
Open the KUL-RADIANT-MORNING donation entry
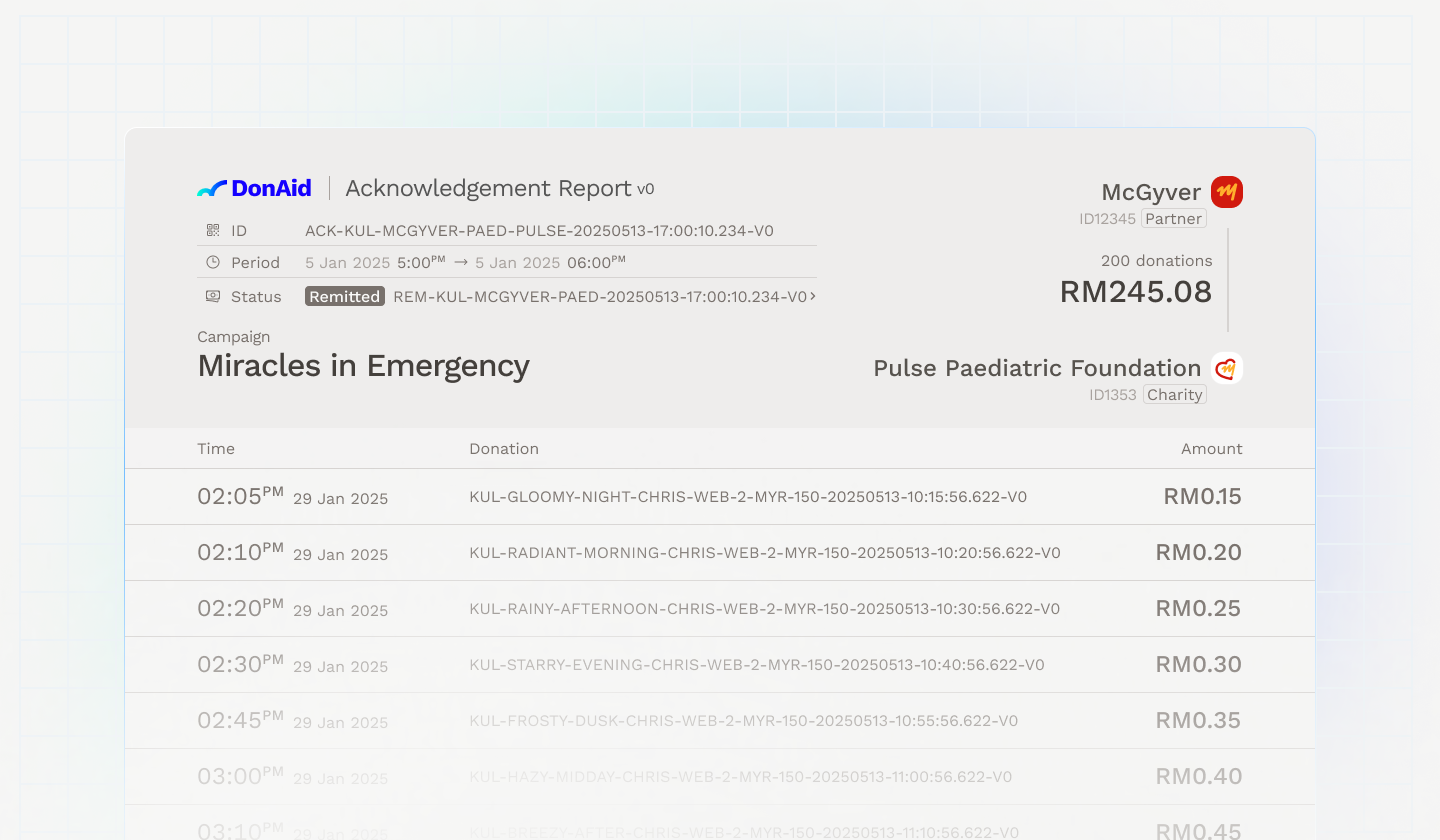(x=764, y=553)
